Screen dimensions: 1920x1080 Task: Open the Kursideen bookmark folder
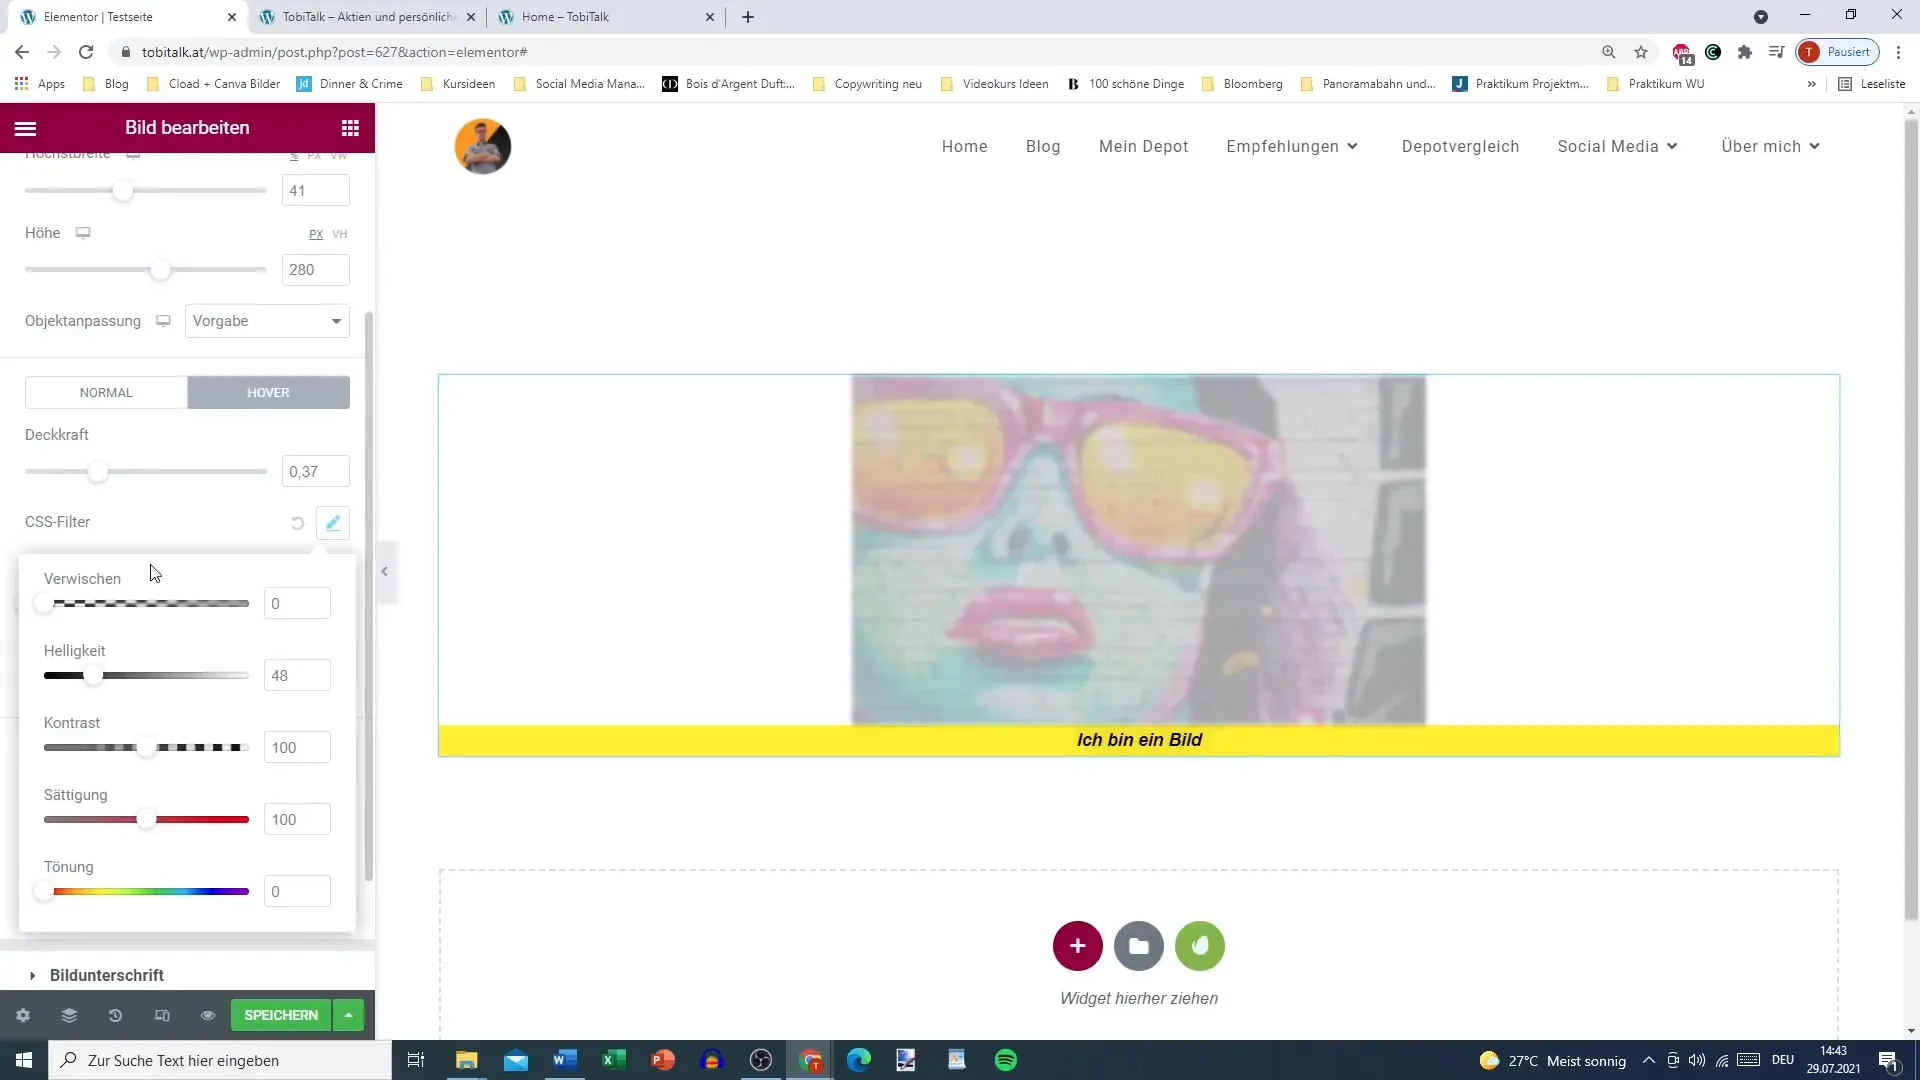(458, 84)
